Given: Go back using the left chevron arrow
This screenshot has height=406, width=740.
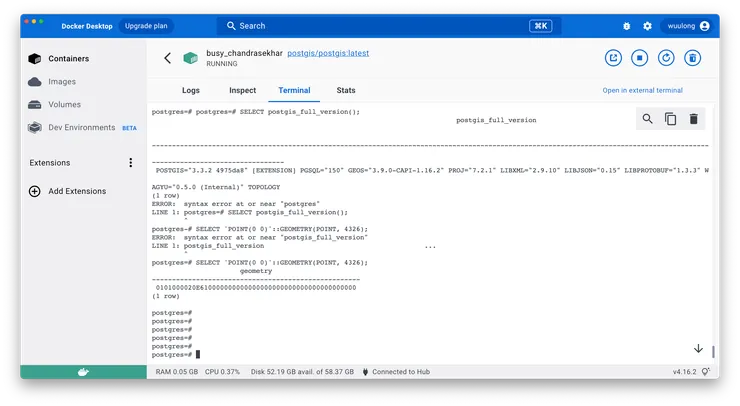Looking at the screenshot, I should coord(168,58).
